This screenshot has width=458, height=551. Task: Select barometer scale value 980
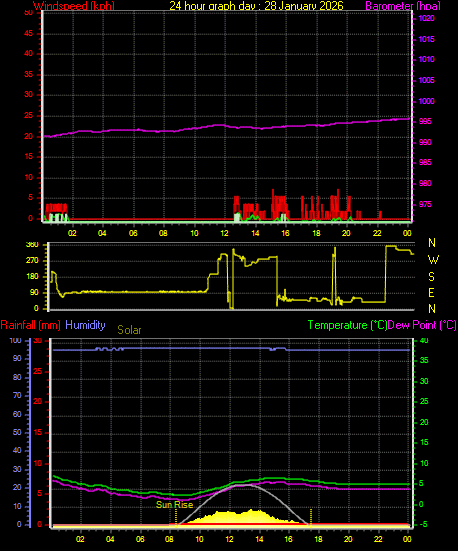425,183
